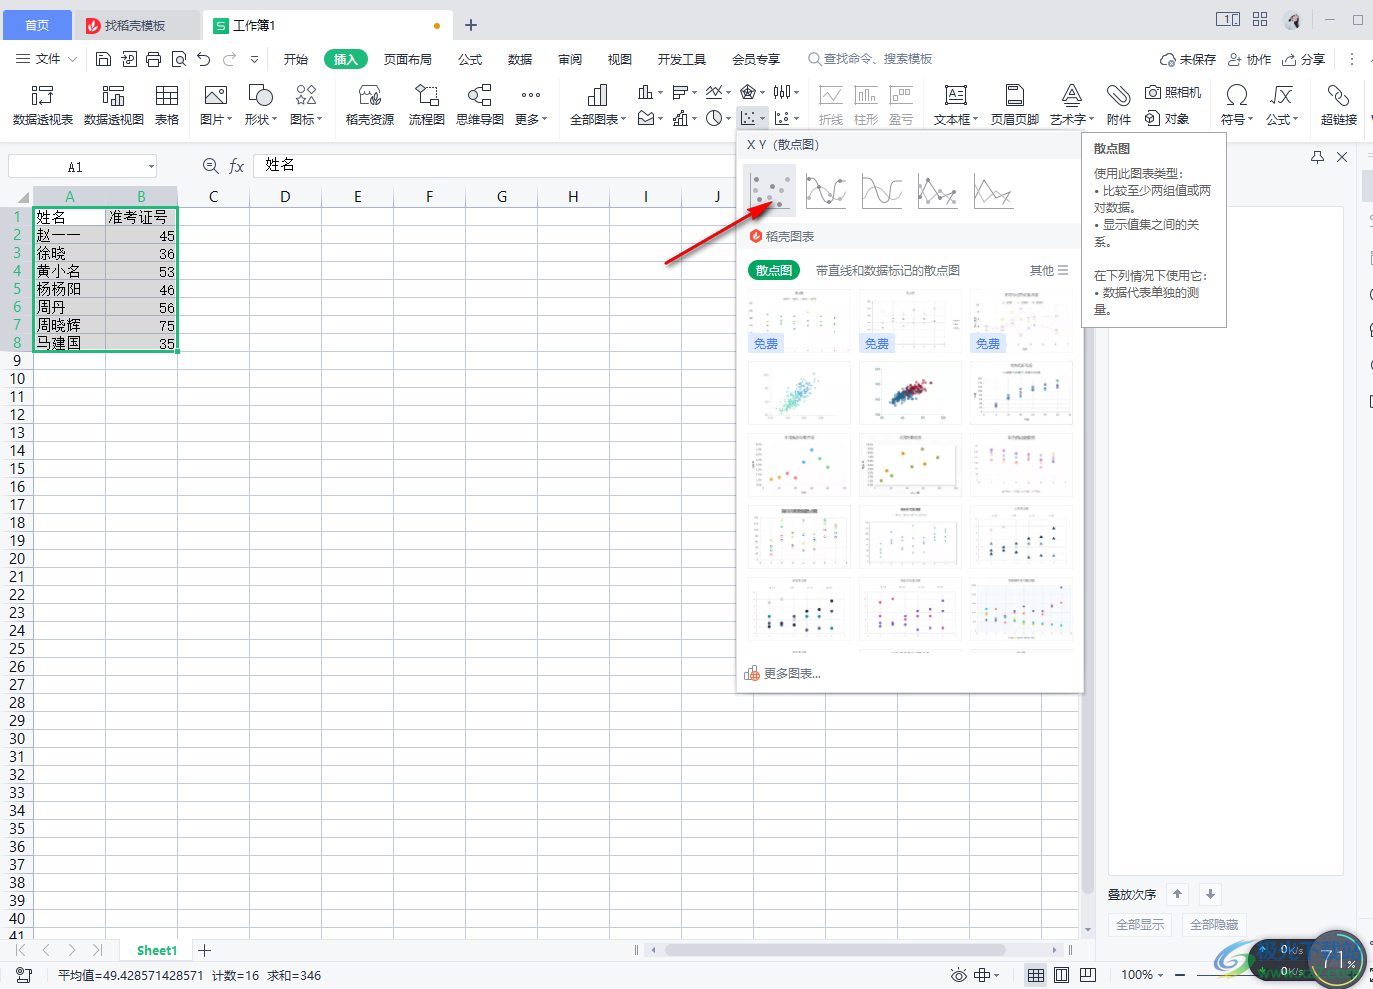1373x989 pixels.
Task: Click the 全部隐藏 button
Action: [1214, 925]
